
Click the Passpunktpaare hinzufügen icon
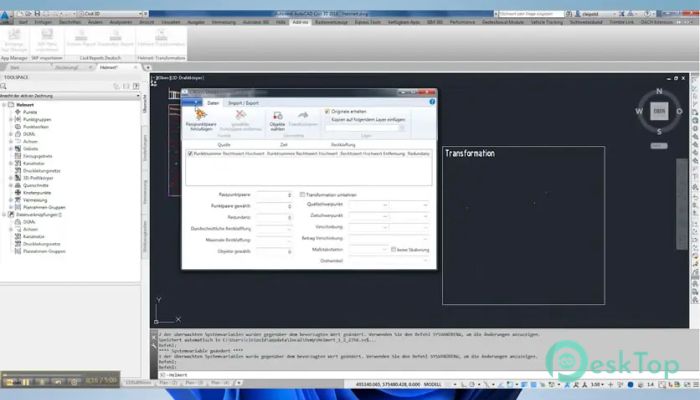(x=200, y=115)
